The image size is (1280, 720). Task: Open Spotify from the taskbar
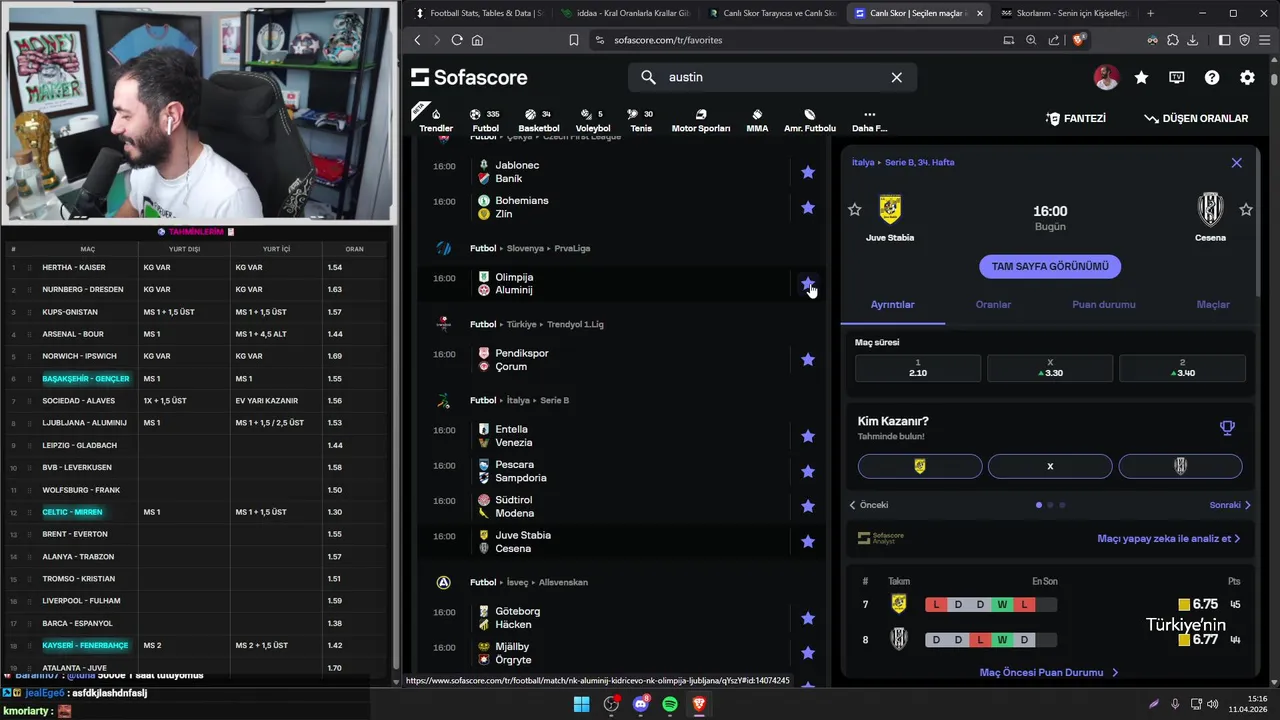[670, 704]
